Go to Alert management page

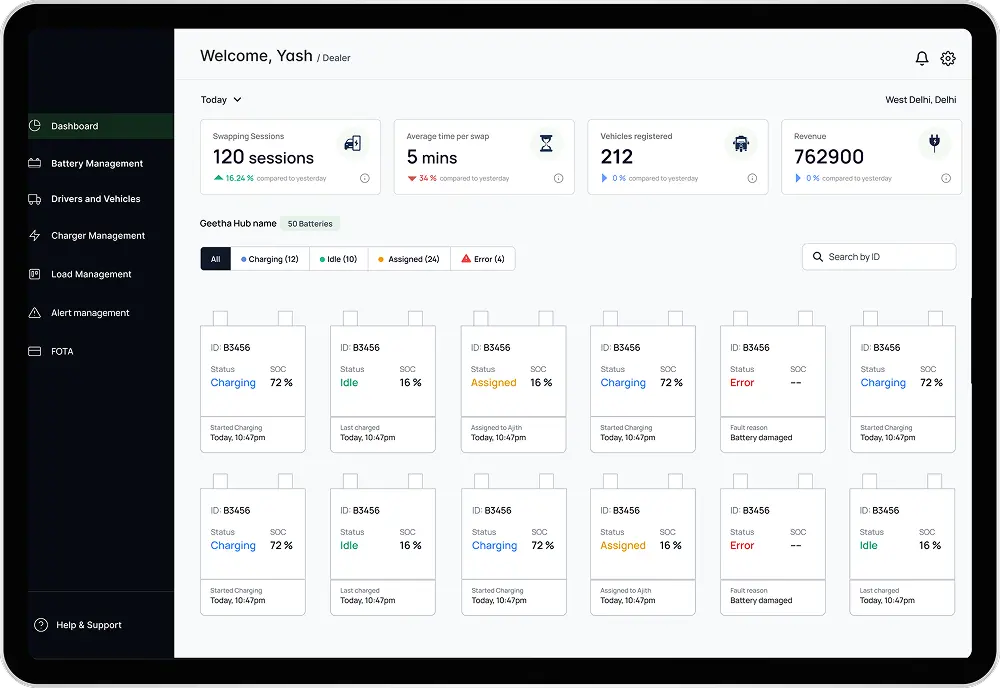point(90,313)
